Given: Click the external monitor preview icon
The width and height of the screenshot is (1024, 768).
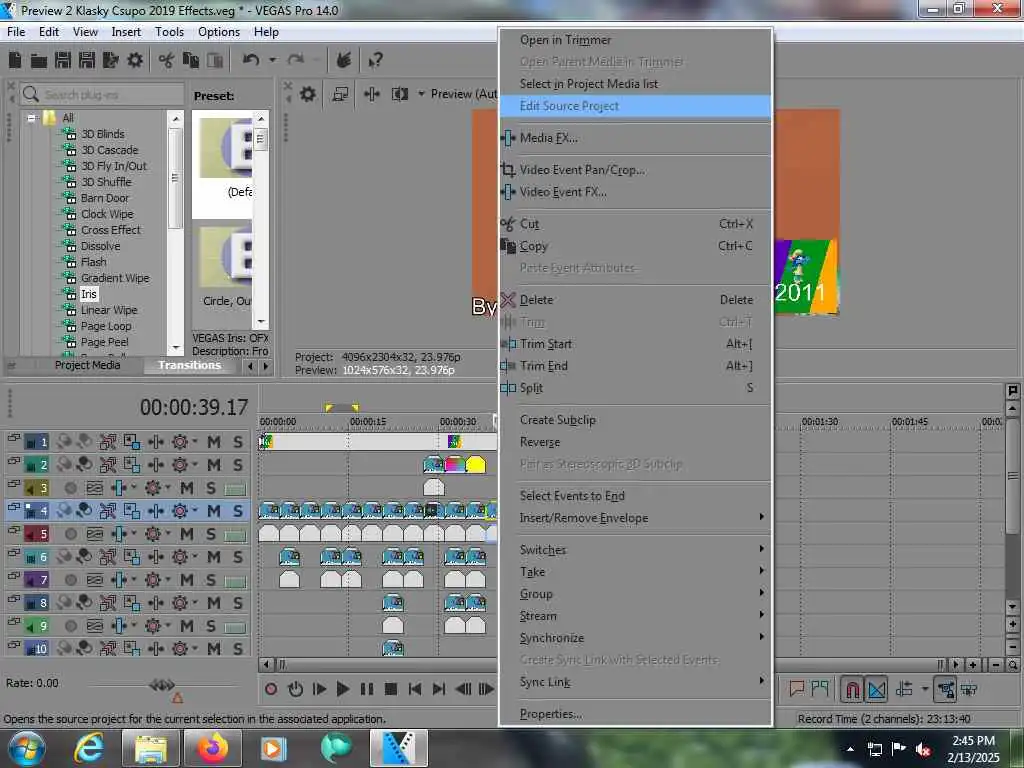Looking at the screenshot, I should (340, 94).
